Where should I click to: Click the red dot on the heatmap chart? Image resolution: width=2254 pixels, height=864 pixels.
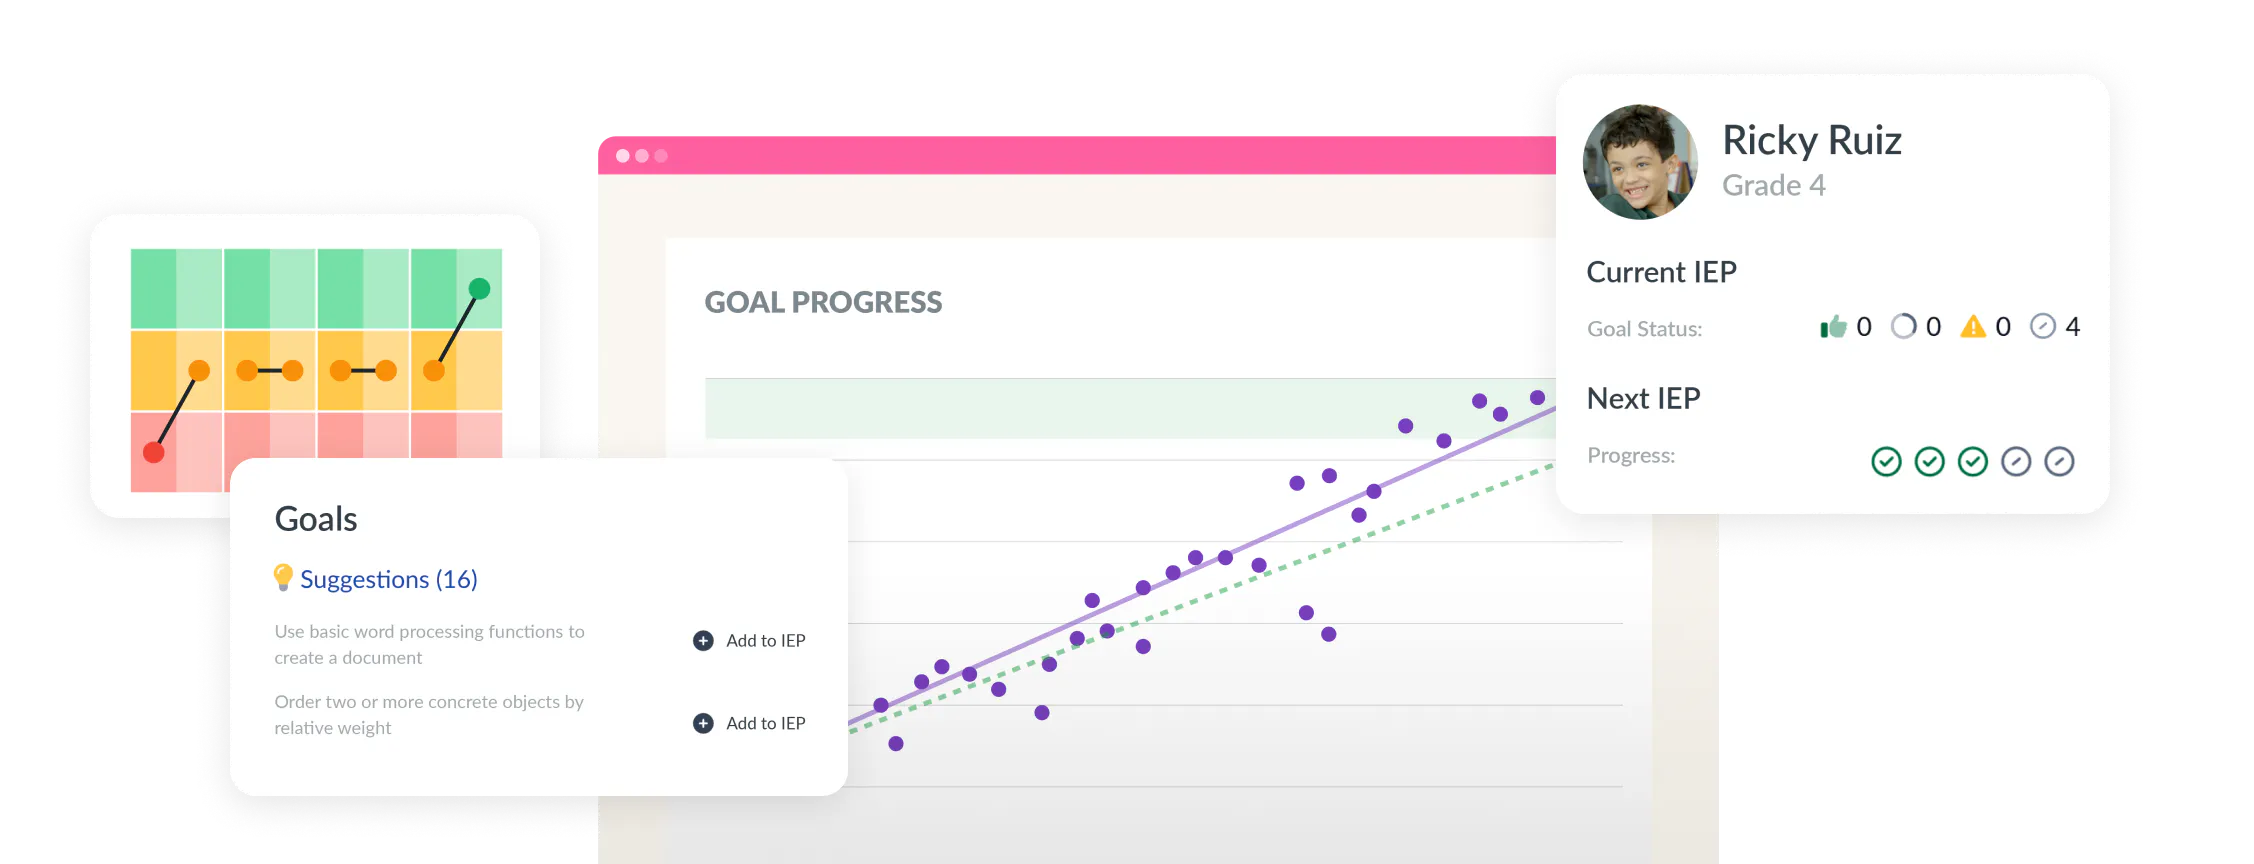(154, 452)
